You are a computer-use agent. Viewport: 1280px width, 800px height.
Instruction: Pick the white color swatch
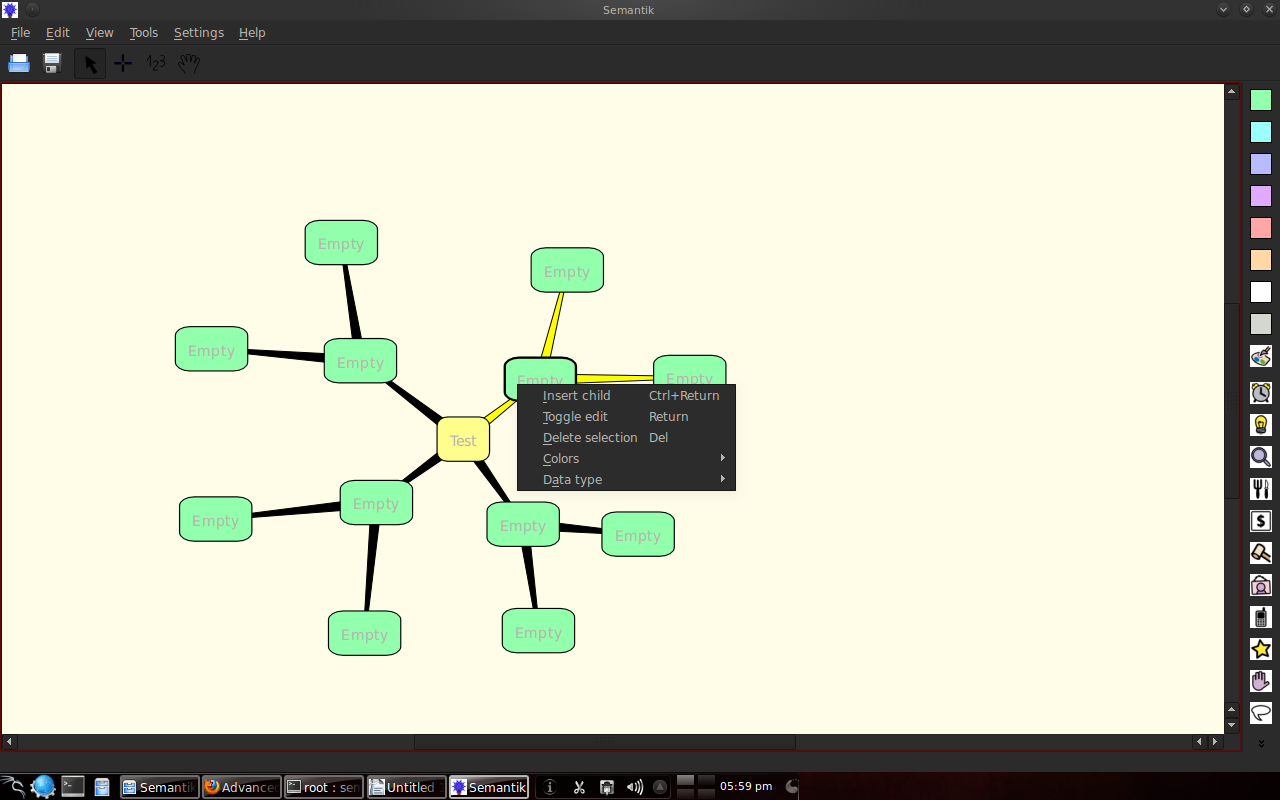pyautogui.click(x=1261, y=292)
